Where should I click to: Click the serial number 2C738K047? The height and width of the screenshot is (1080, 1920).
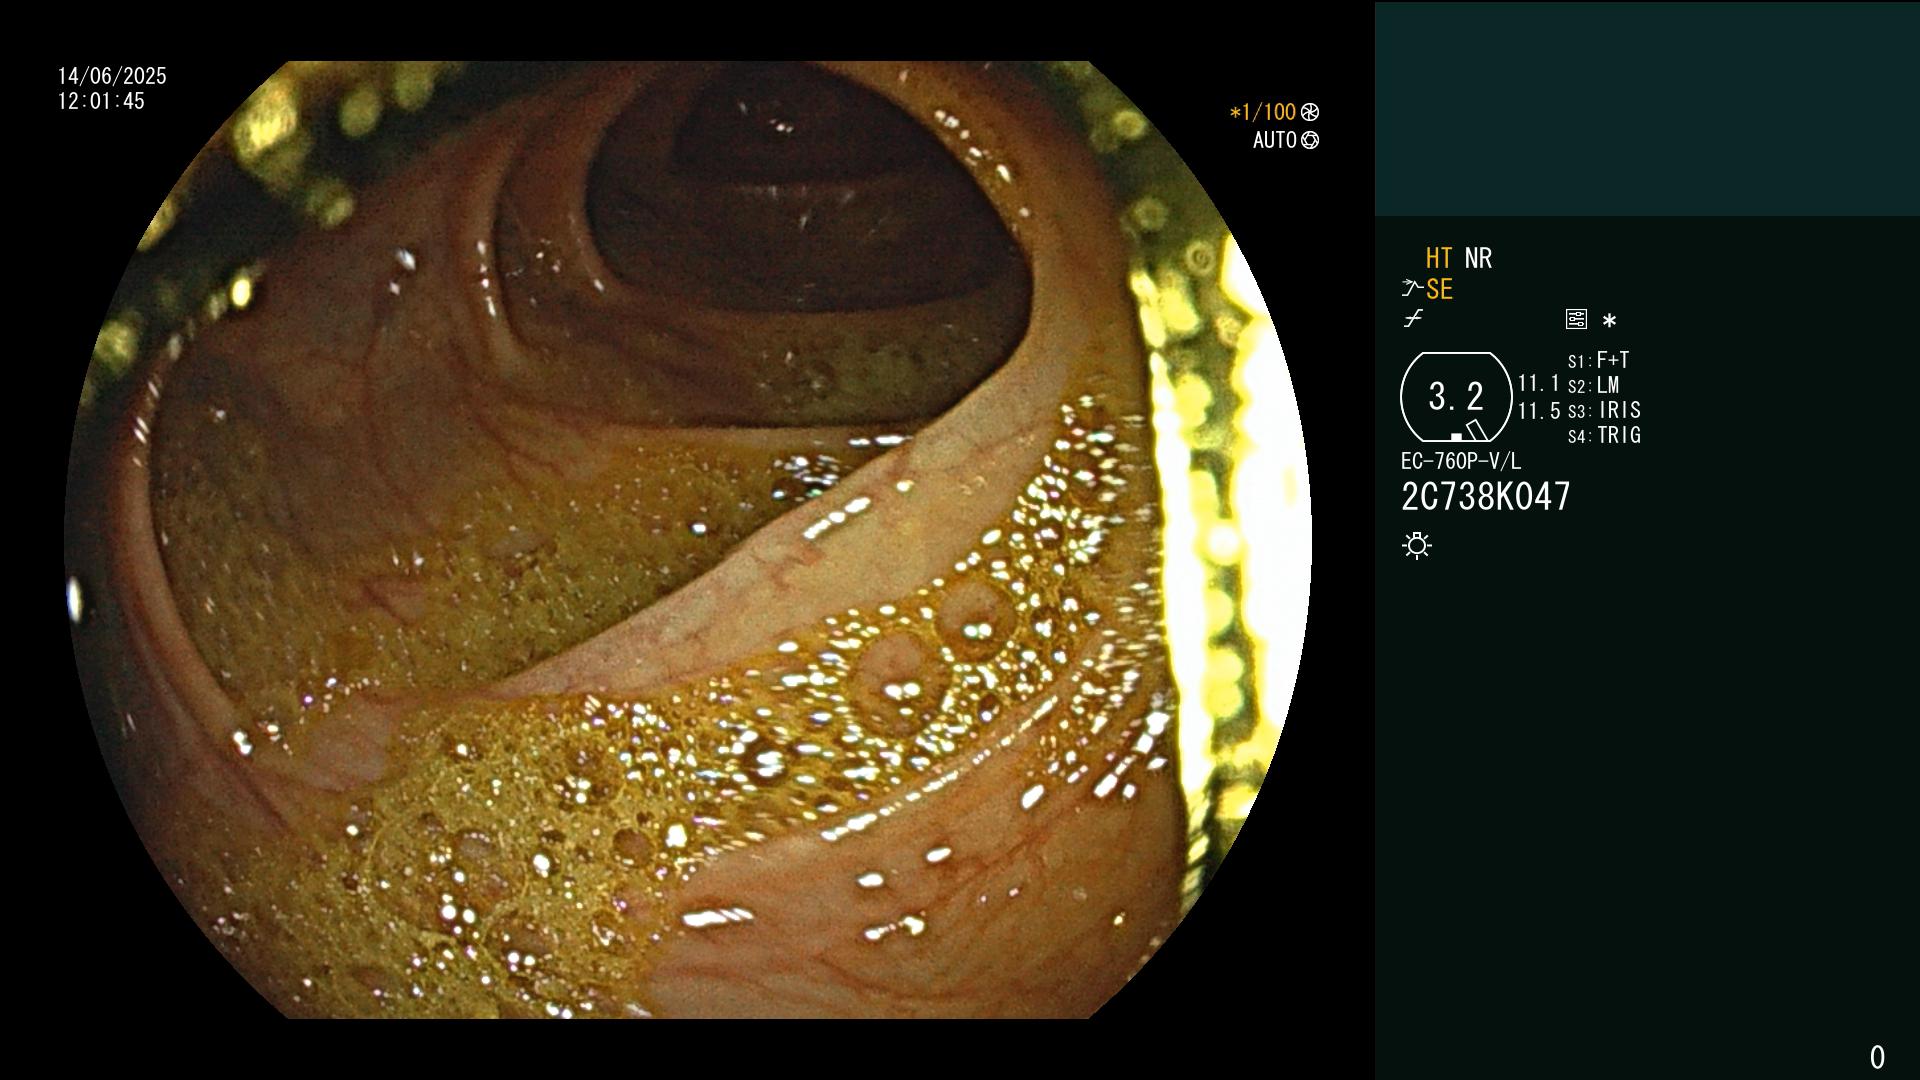(1486, 497)
